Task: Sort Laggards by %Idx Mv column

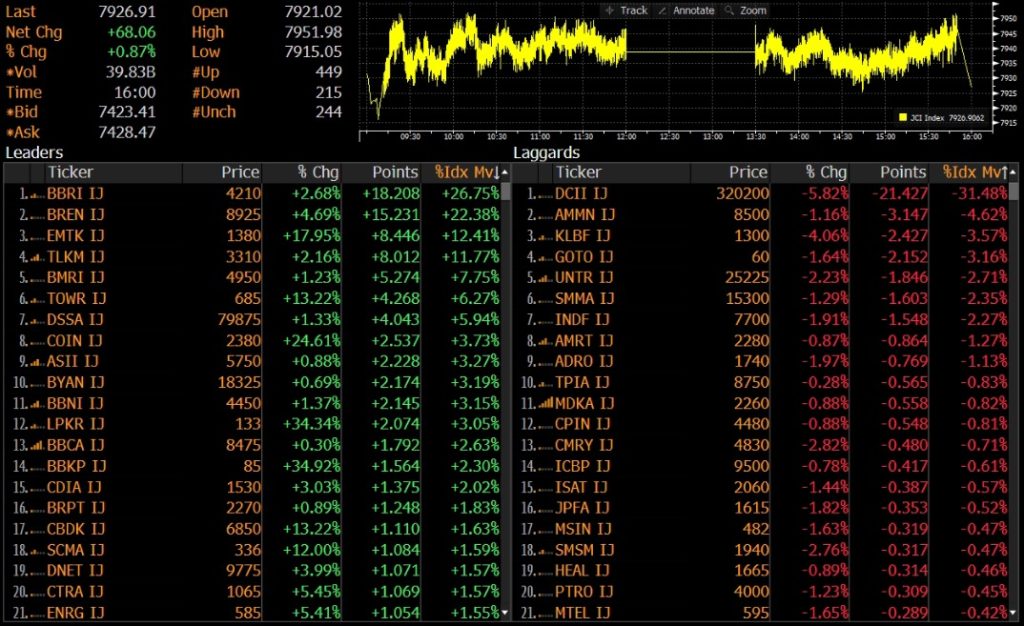Action: coord(975,172)
